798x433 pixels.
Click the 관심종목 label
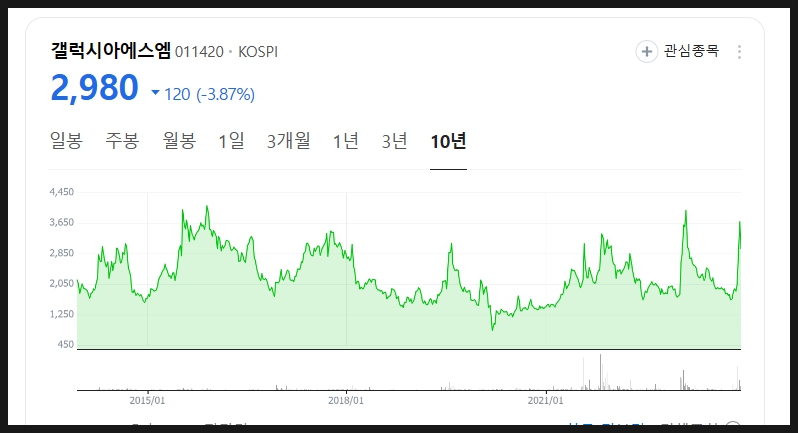click(x=691, y=51)
